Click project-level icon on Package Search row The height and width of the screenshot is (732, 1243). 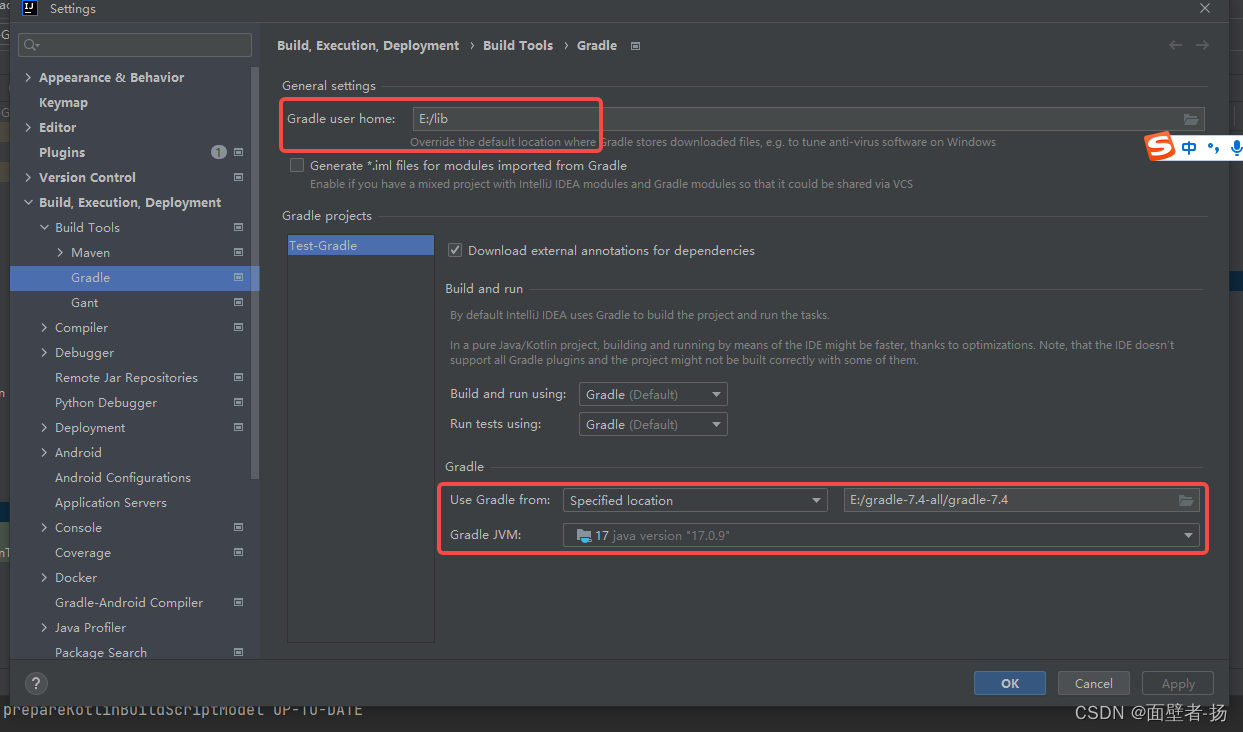[x=238, y=652]
